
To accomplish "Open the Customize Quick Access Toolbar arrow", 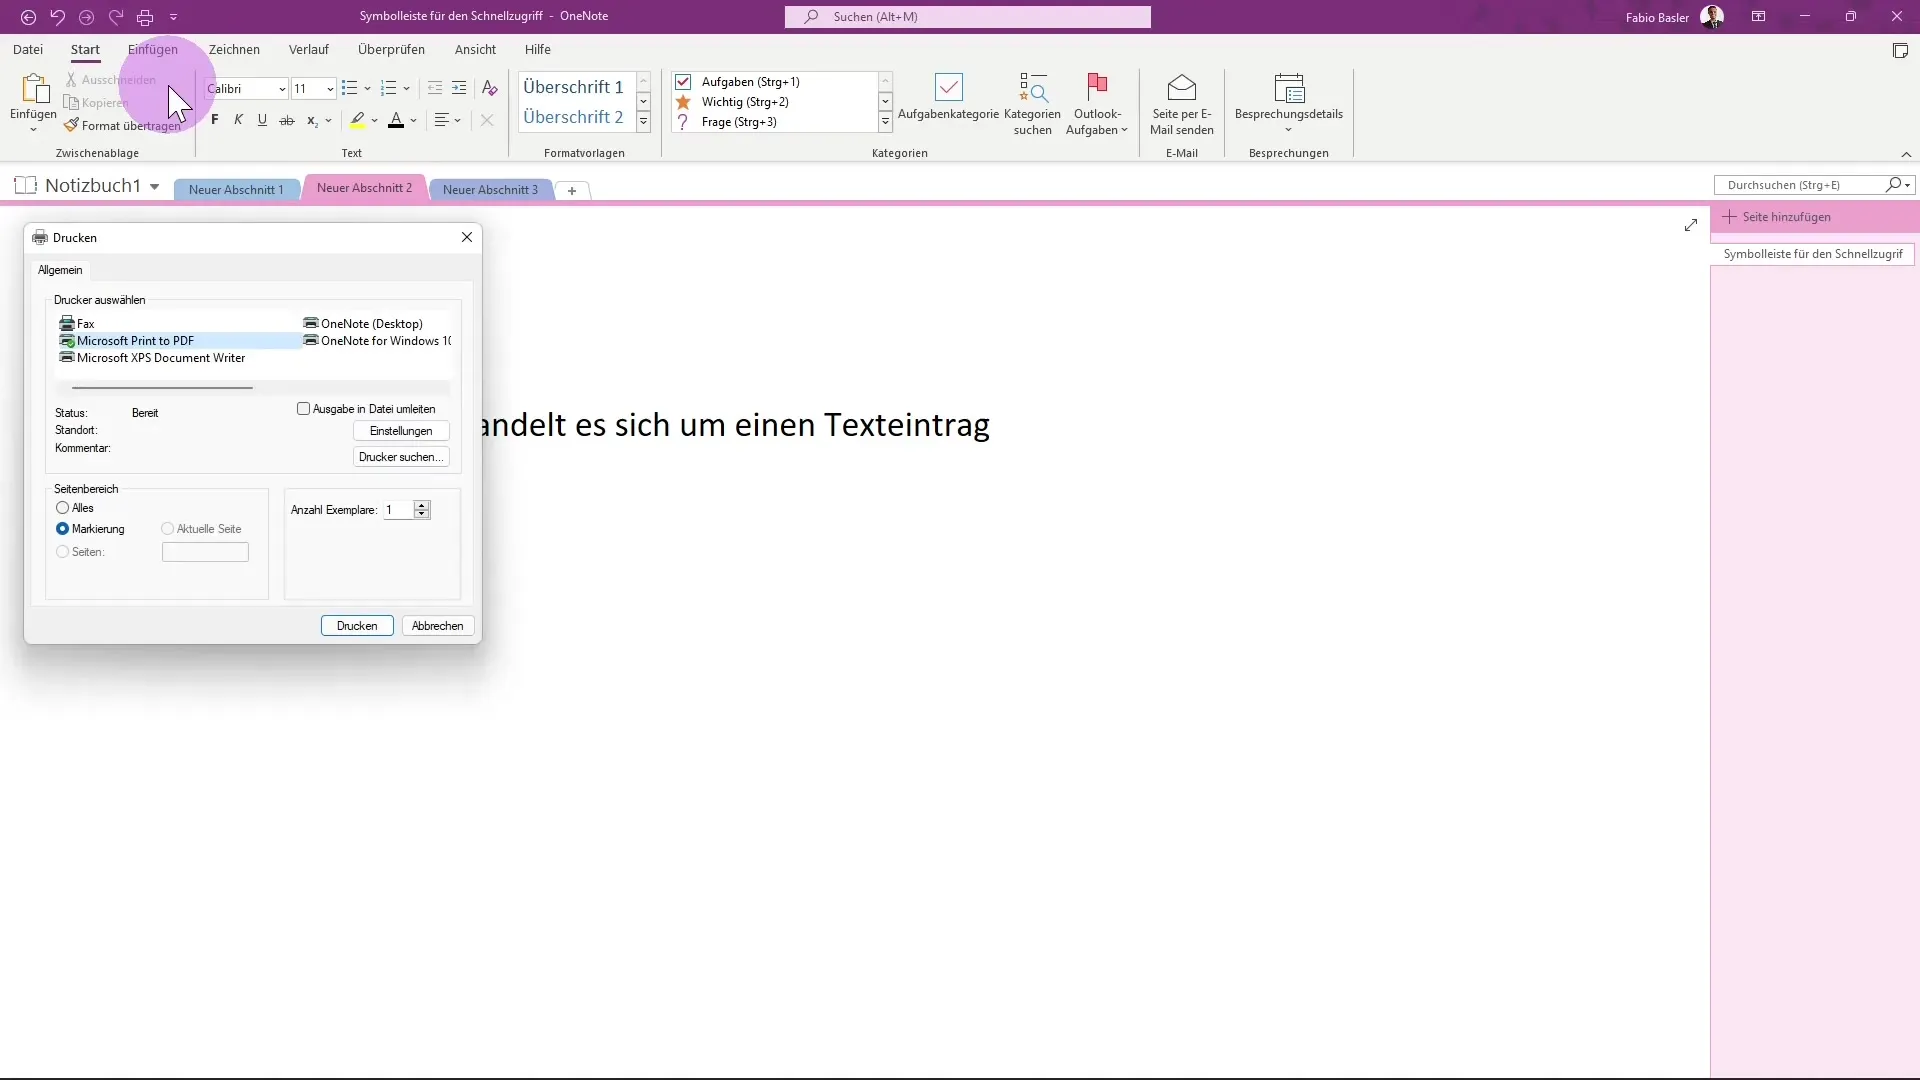I will pos(173,17).
